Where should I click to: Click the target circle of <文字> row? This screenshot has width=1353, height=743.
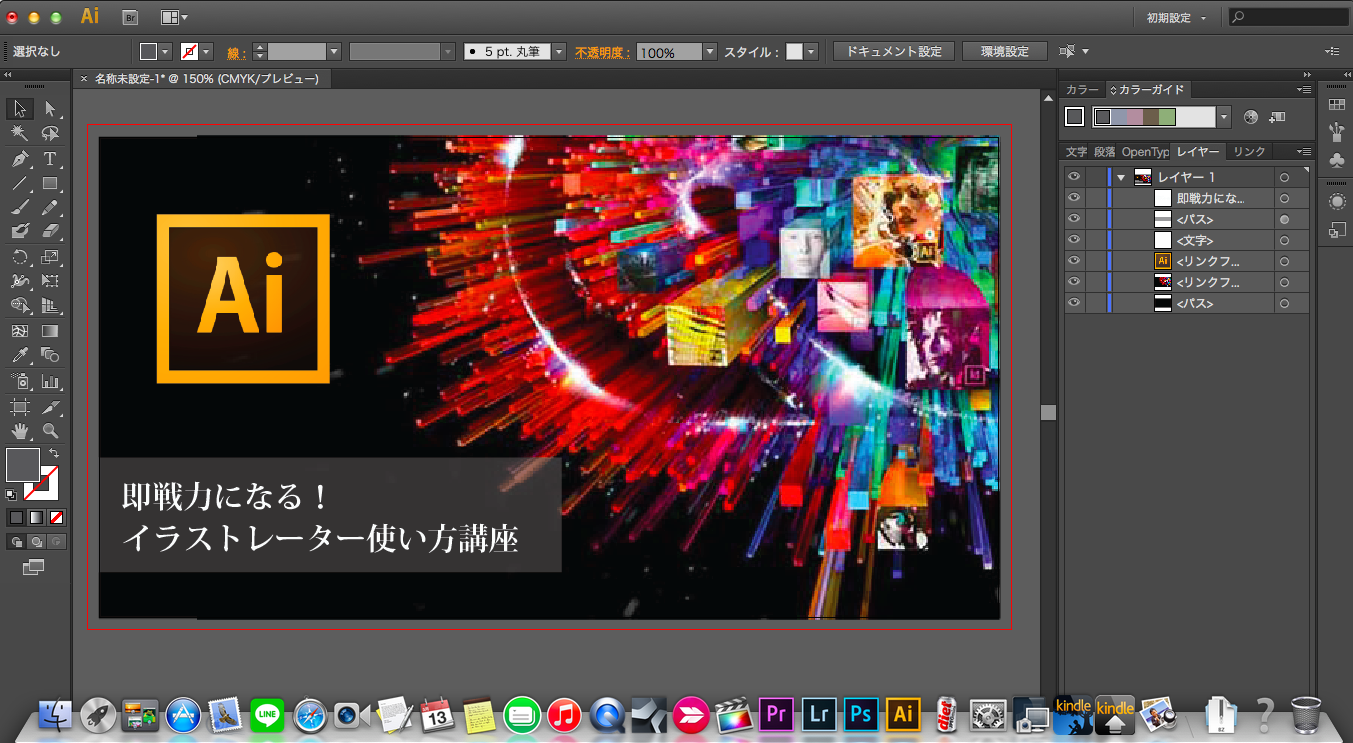[x=1284, y=240]
